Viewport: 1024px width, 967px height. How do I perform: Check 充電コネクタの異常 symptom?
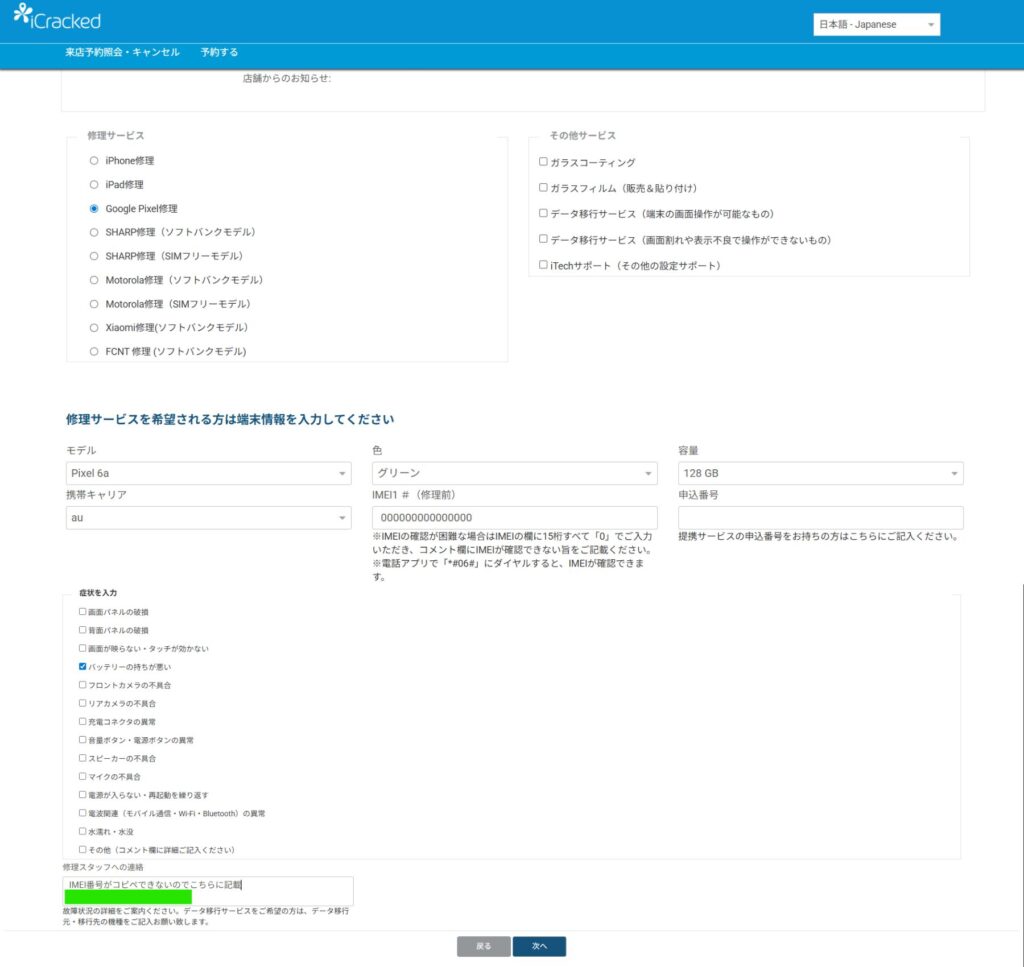pos(82,721)
